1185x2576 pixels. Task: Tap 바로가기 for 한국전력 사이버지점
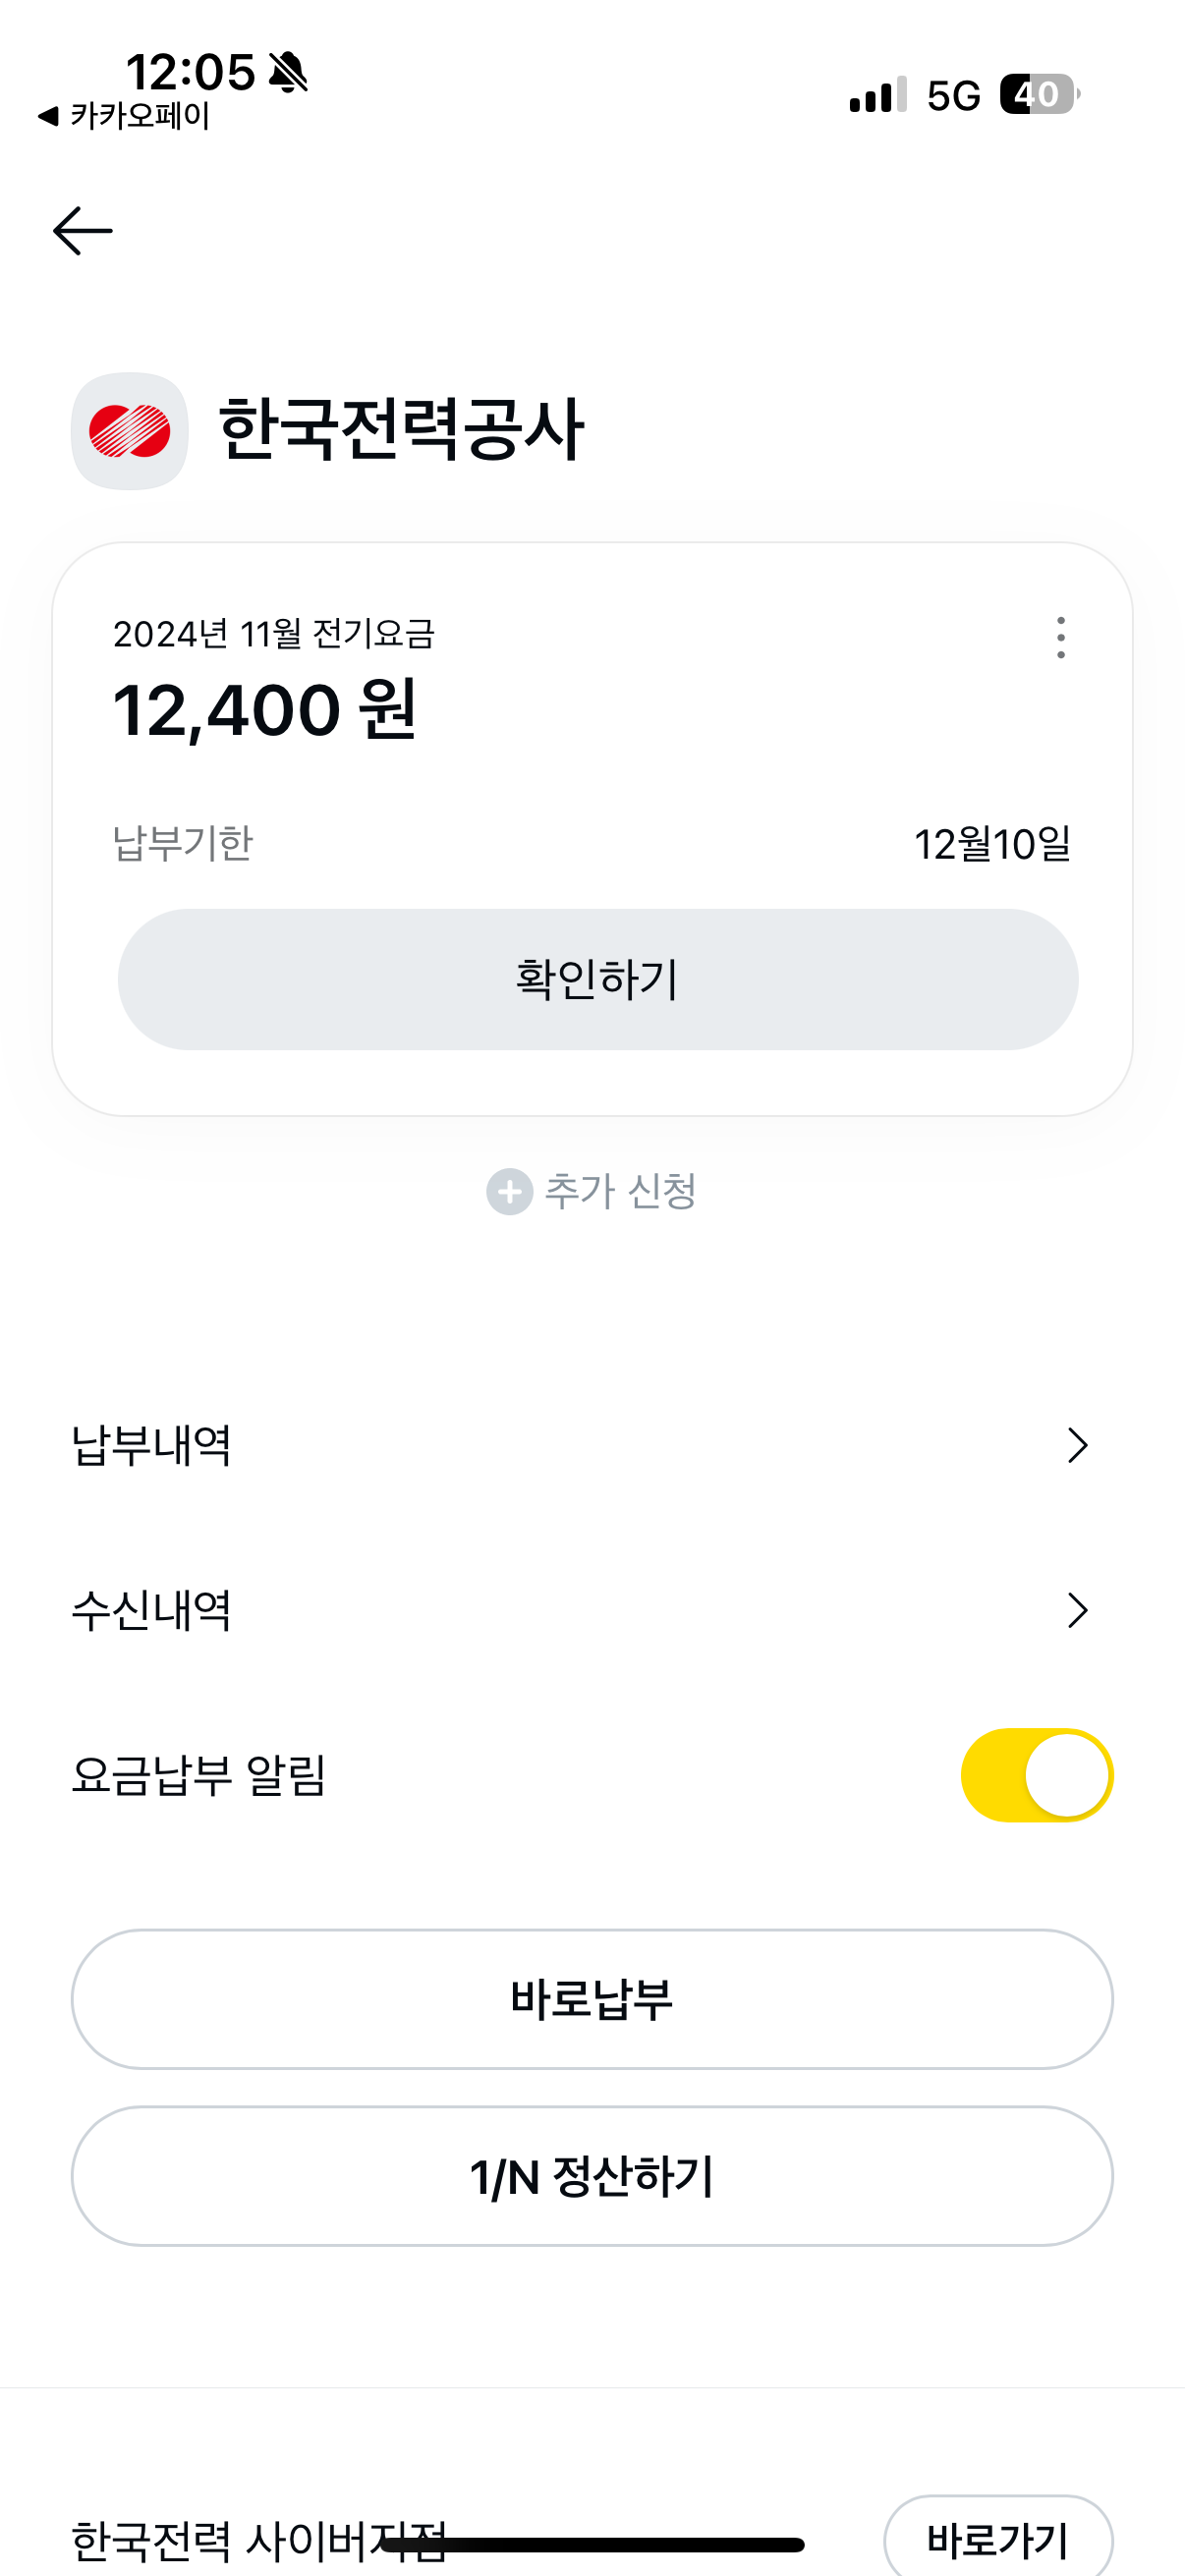tap(997, 2538)
